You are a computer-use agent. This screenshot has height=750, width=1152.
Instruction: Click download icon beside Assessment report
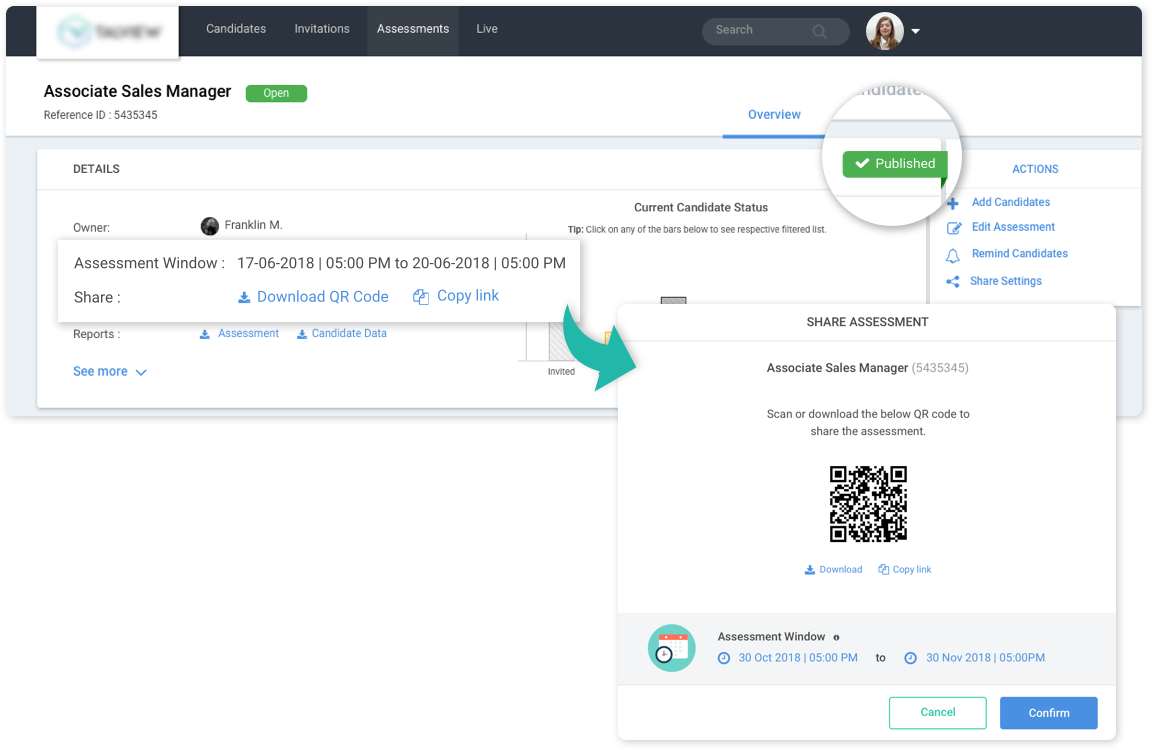point(205,334)
